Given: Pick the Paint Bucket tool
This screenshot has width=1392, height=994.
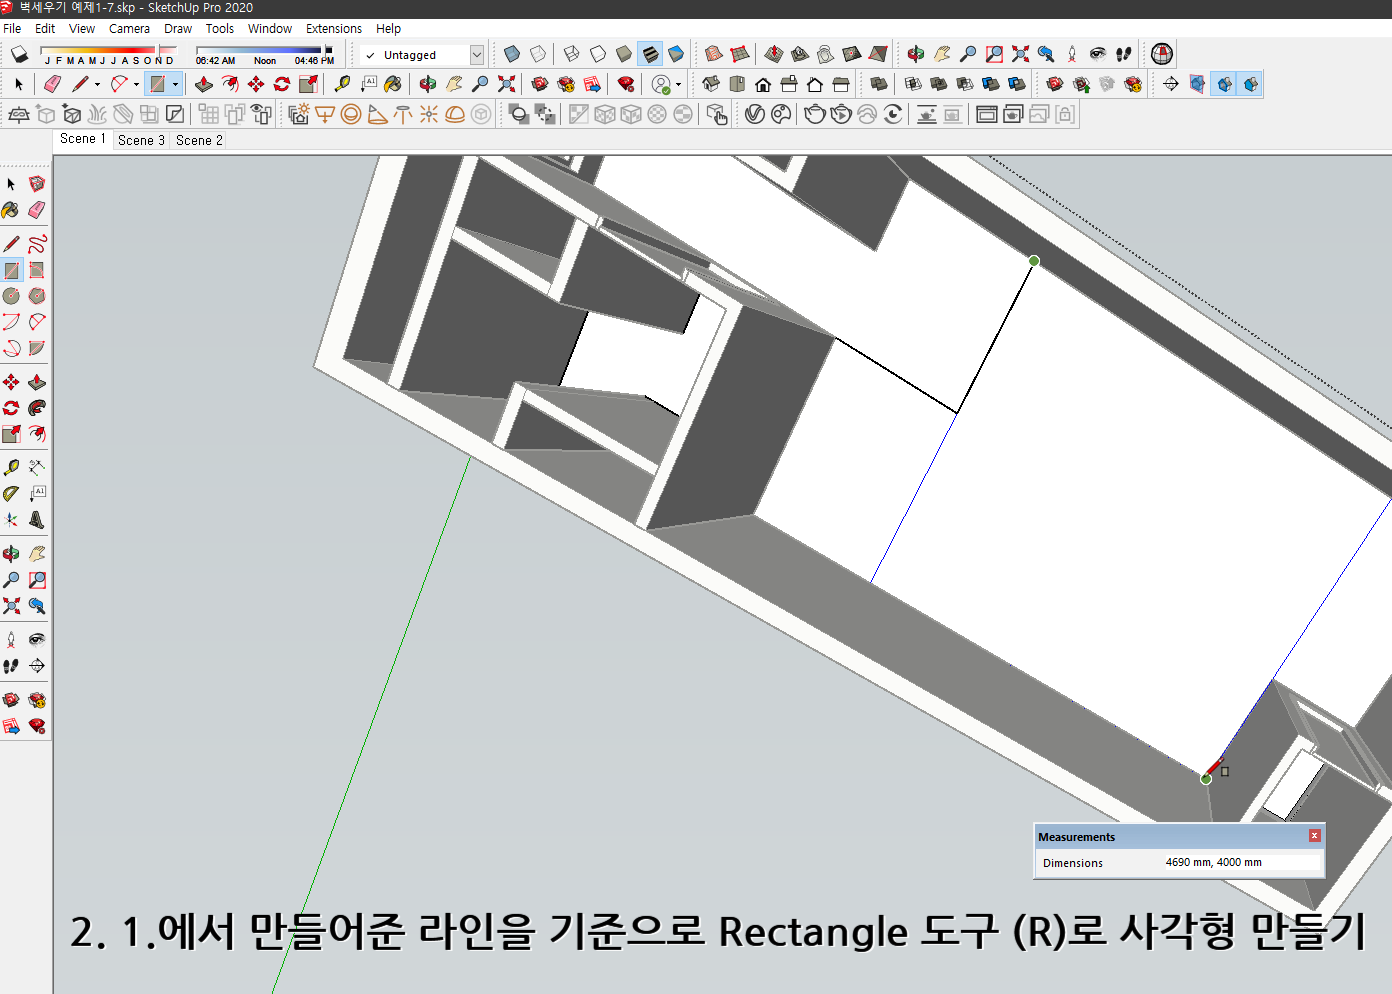Looking at the screenshot, I should pyautogui.click(x=393, y=84).
